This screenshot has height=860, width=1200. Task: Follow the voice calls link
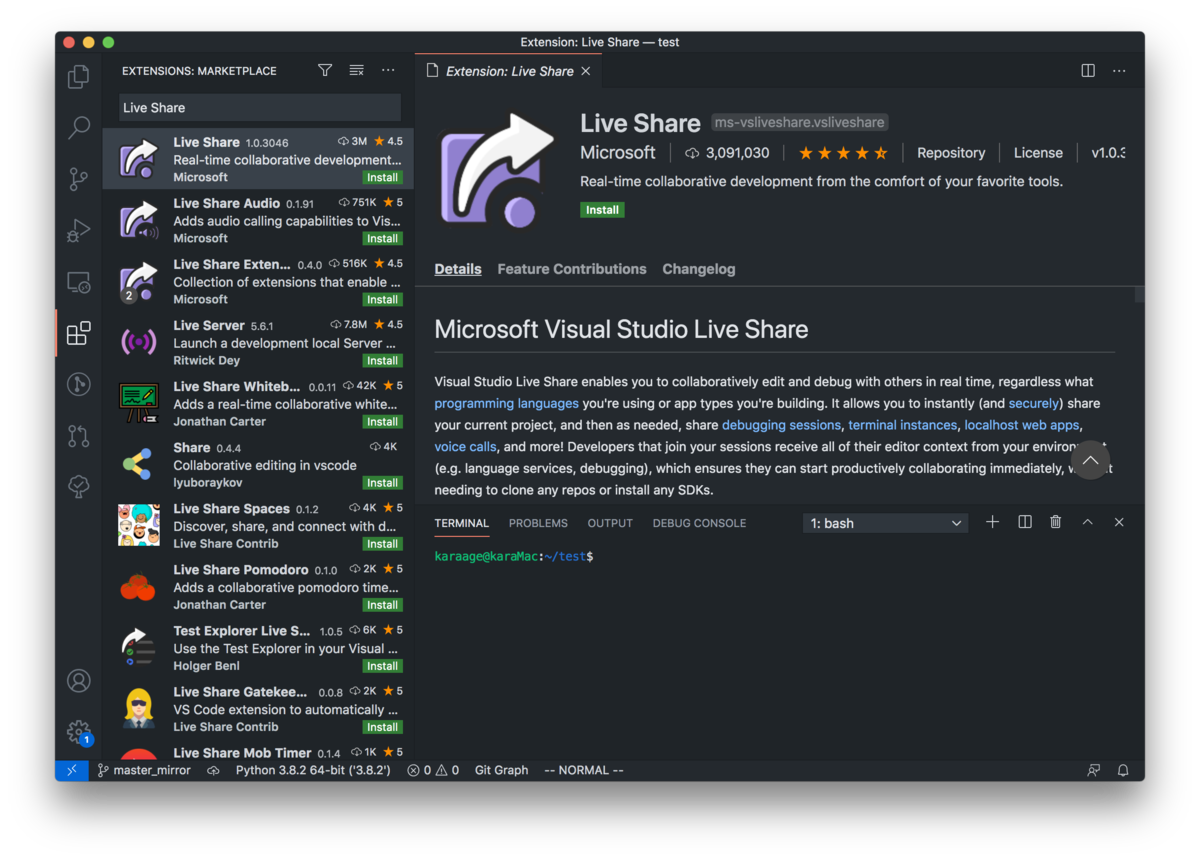click(465, 447)
